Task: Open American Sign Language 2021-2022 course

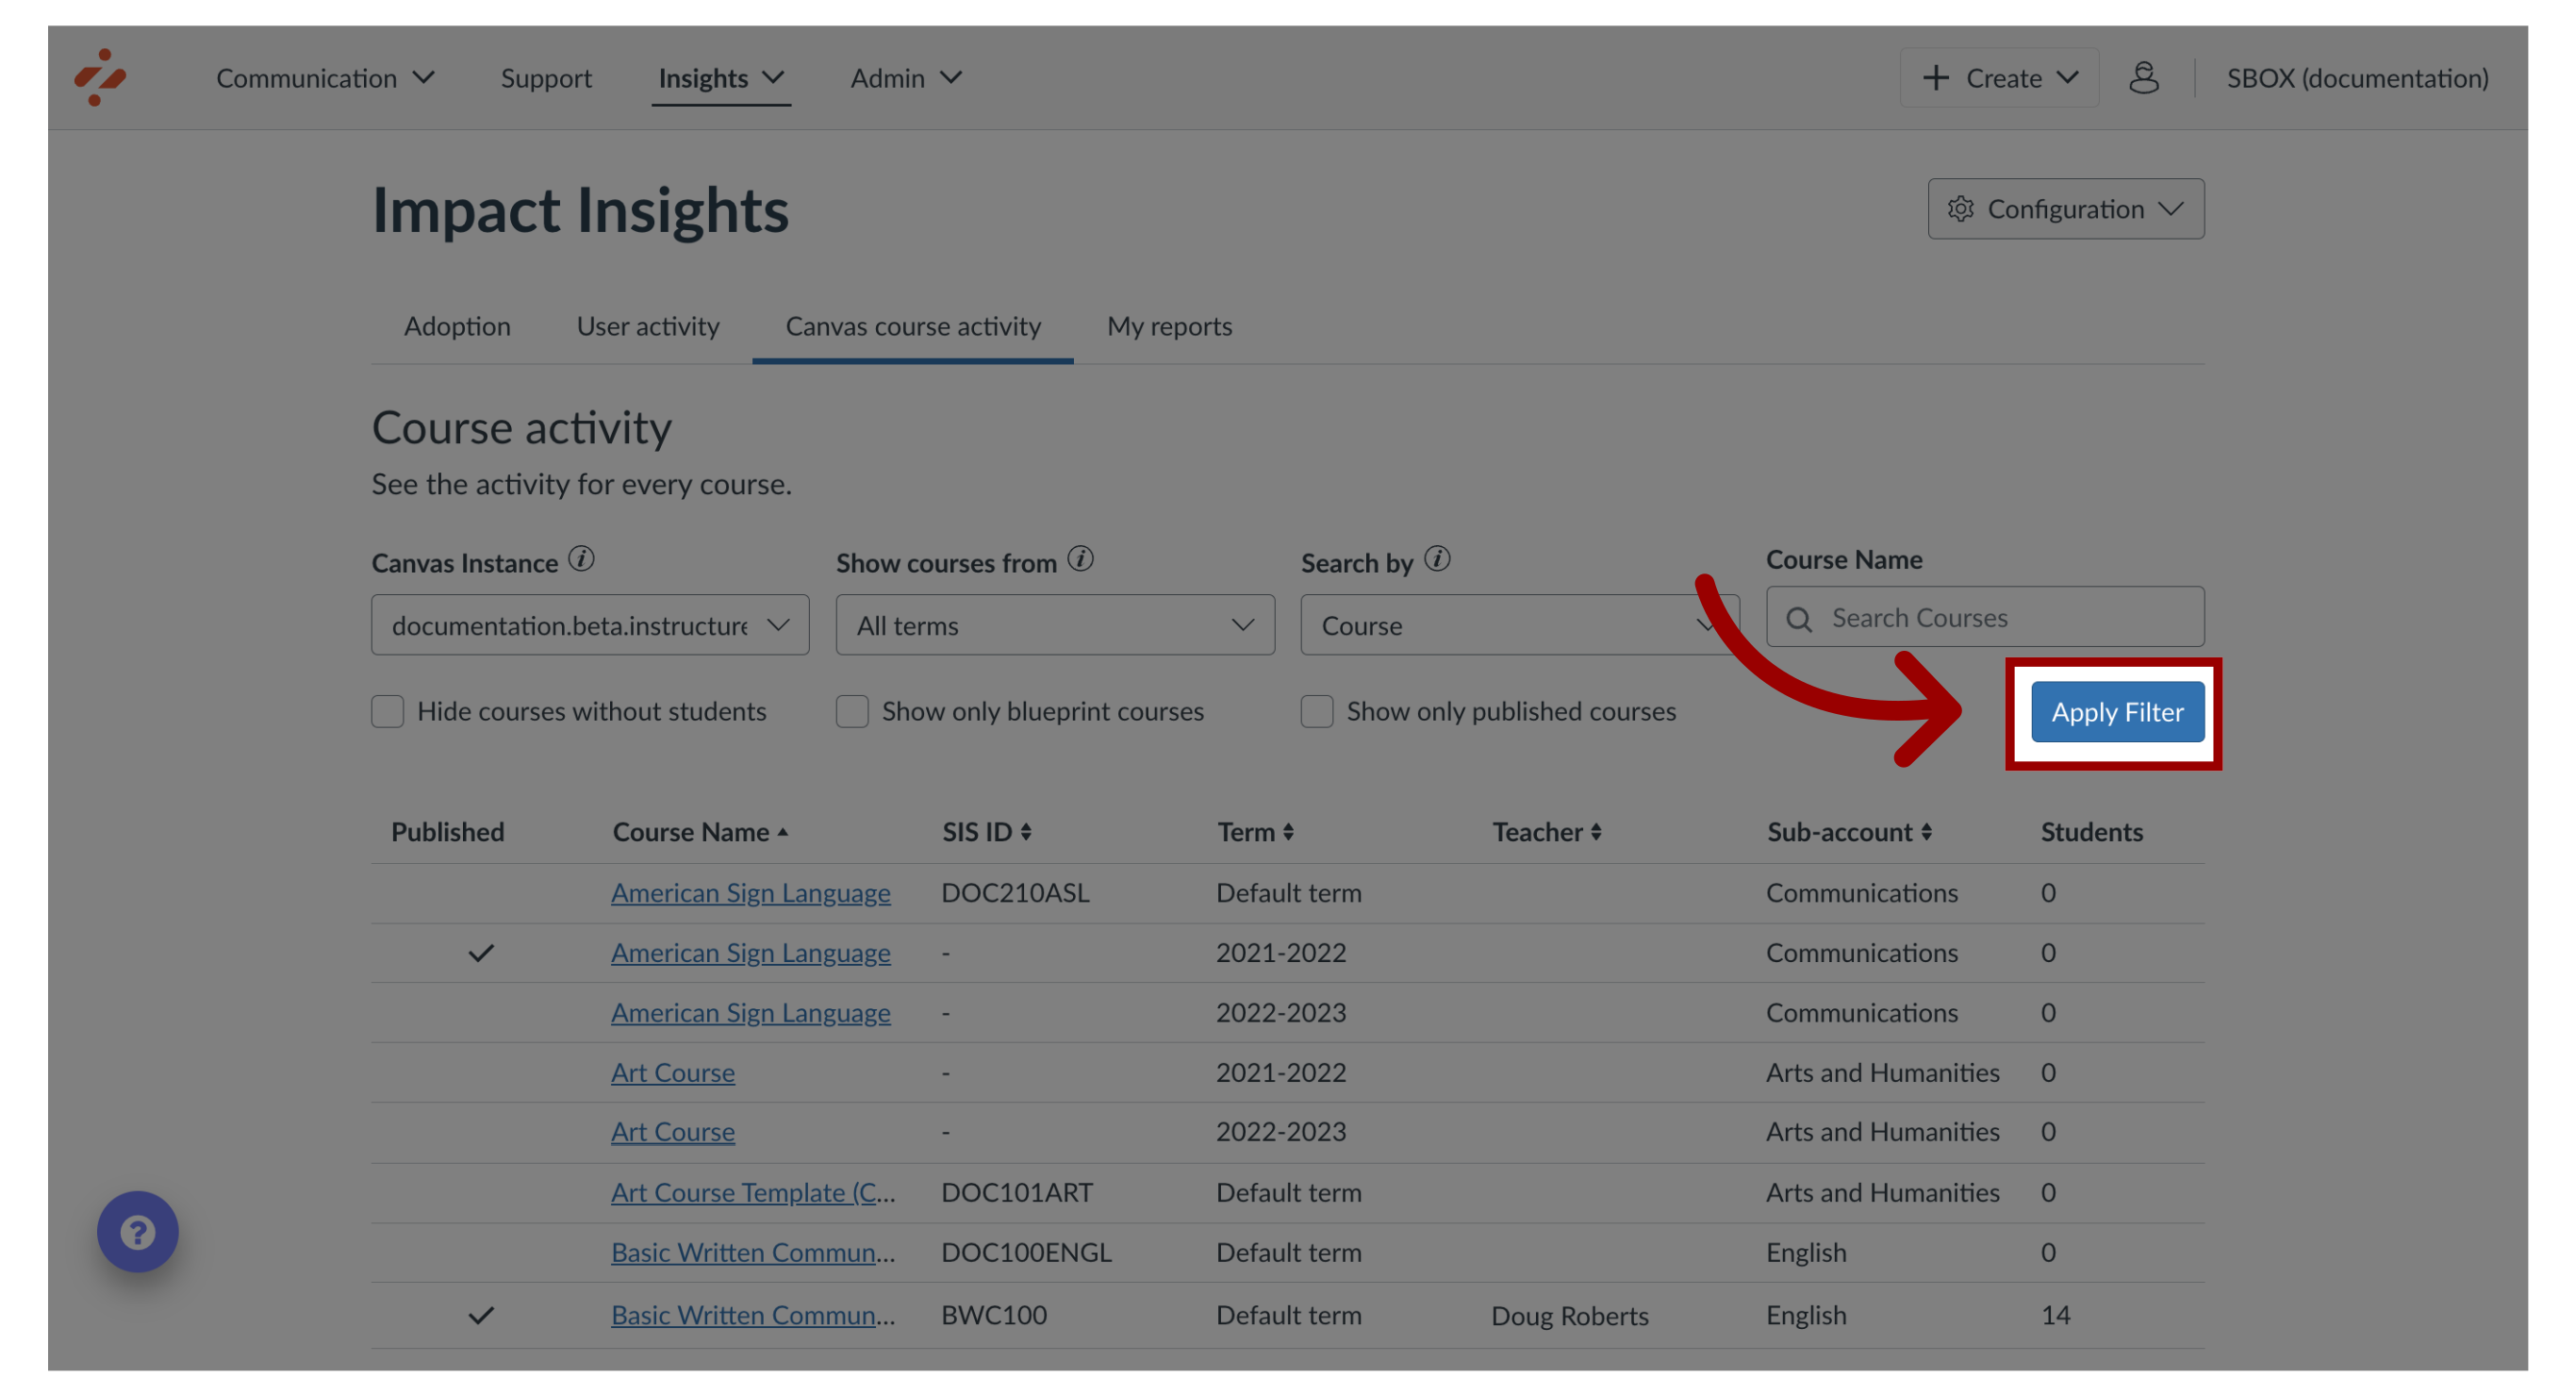Action: click(750, 953)
